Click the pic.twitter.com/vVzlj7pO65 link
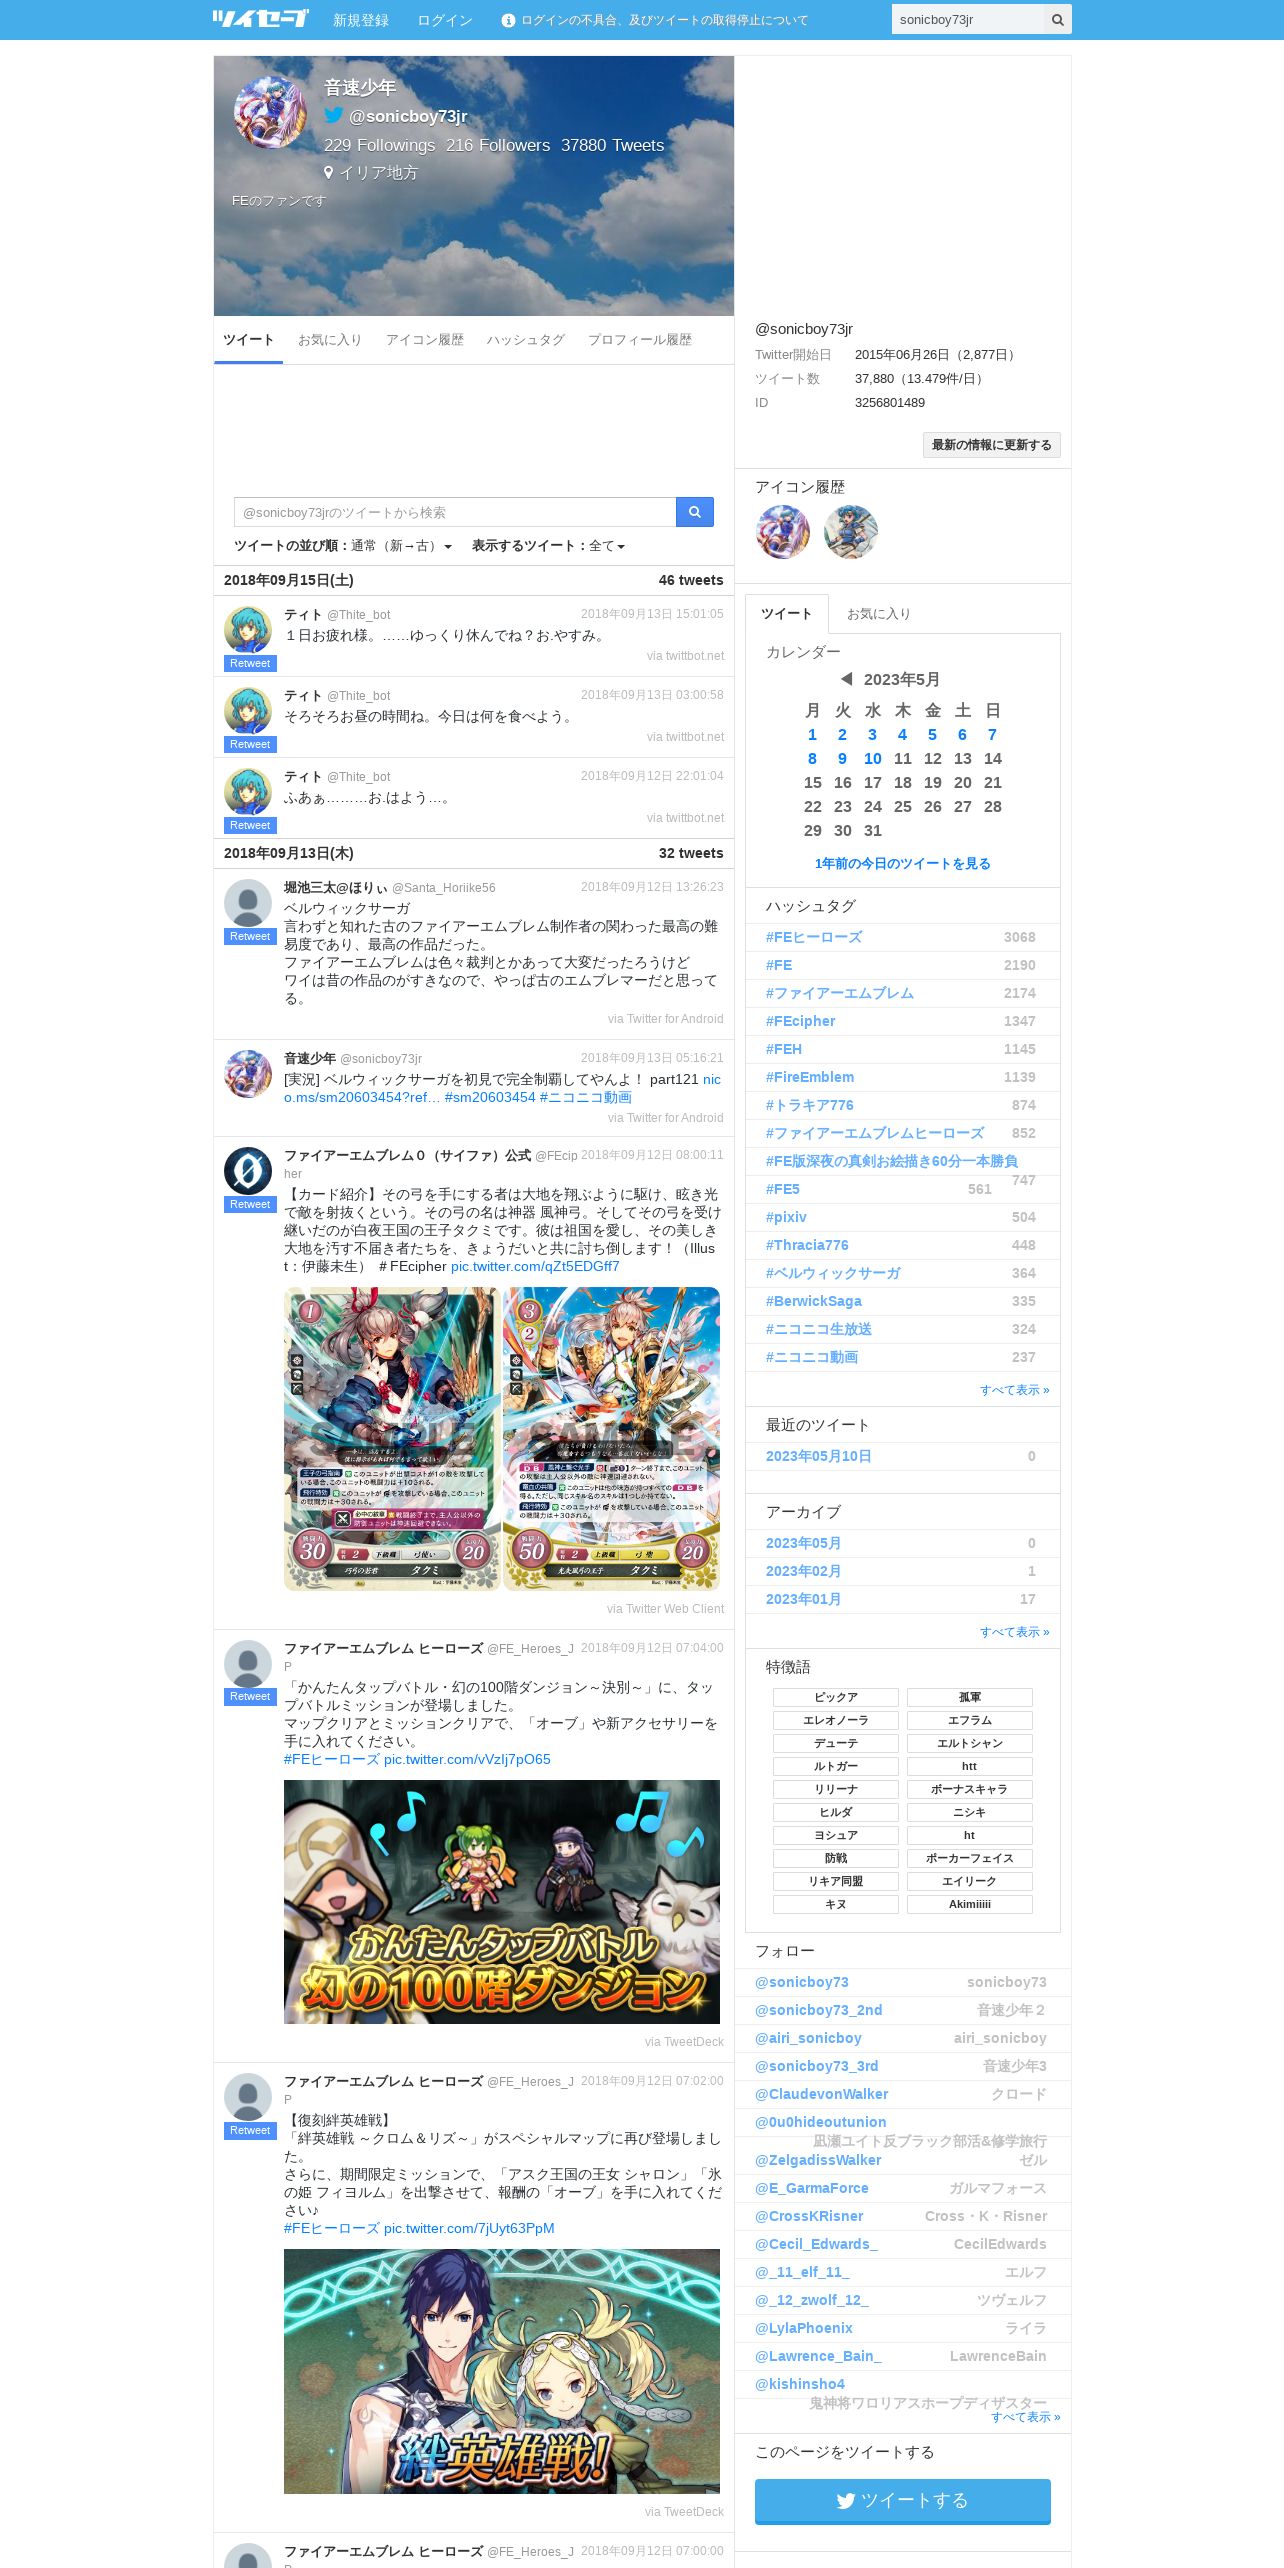This screenshot has height=2568, width=1284. (467, 1759)
